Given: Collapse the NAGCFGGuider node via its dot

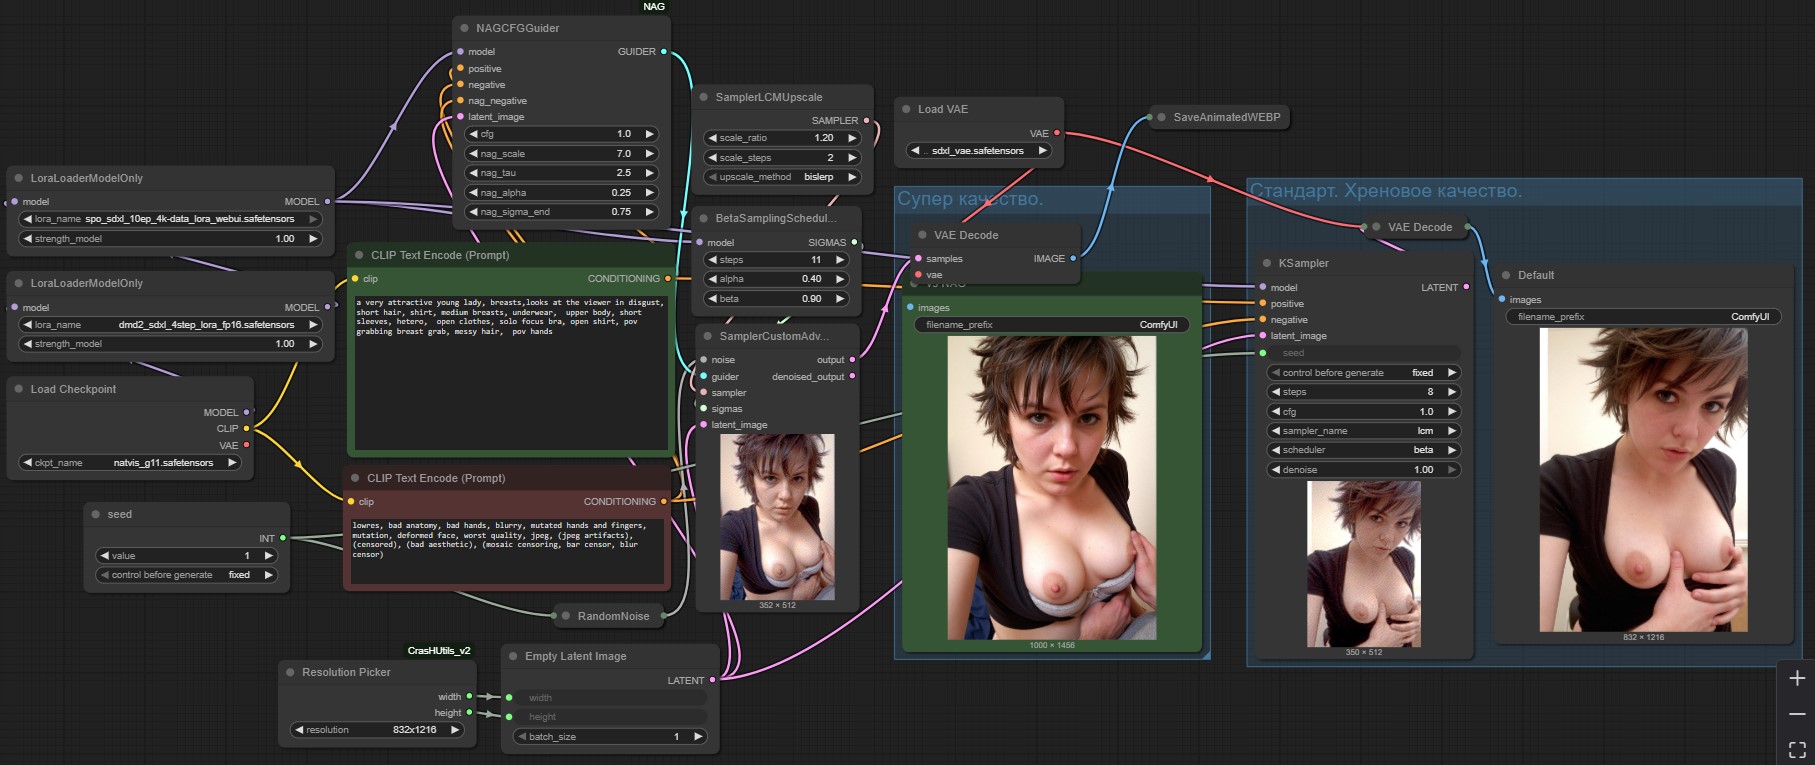Looking at the screenshot, I should [464, 28].
